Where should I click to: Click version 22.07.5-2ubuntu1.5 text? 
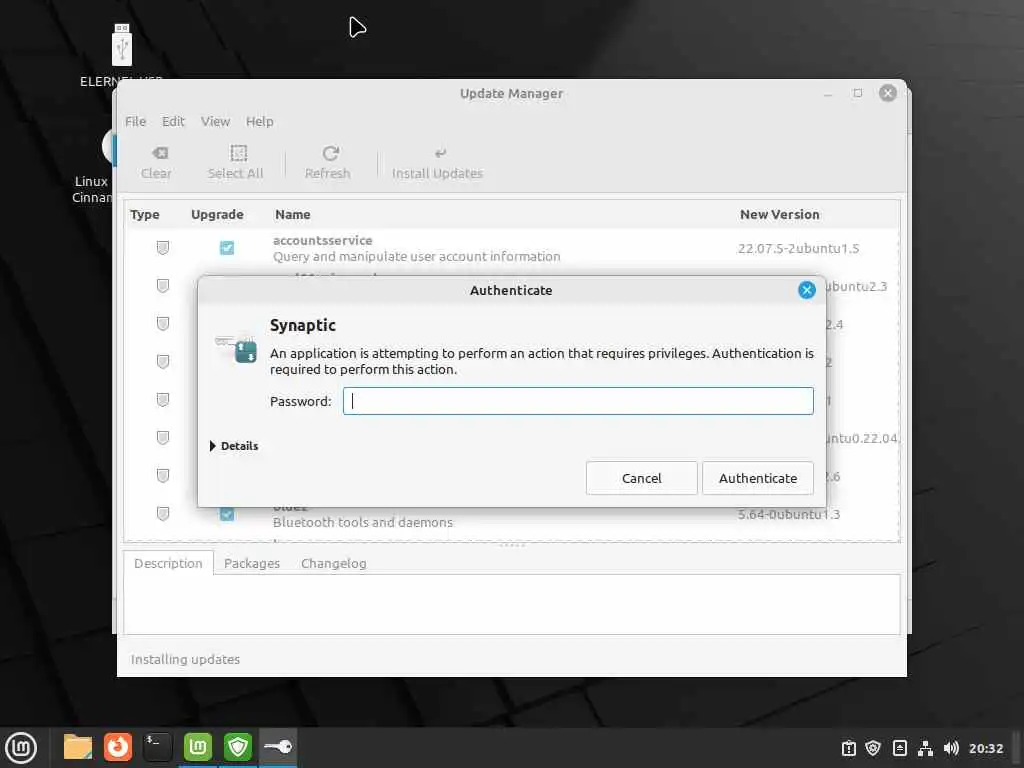click(x=798, y=248)
